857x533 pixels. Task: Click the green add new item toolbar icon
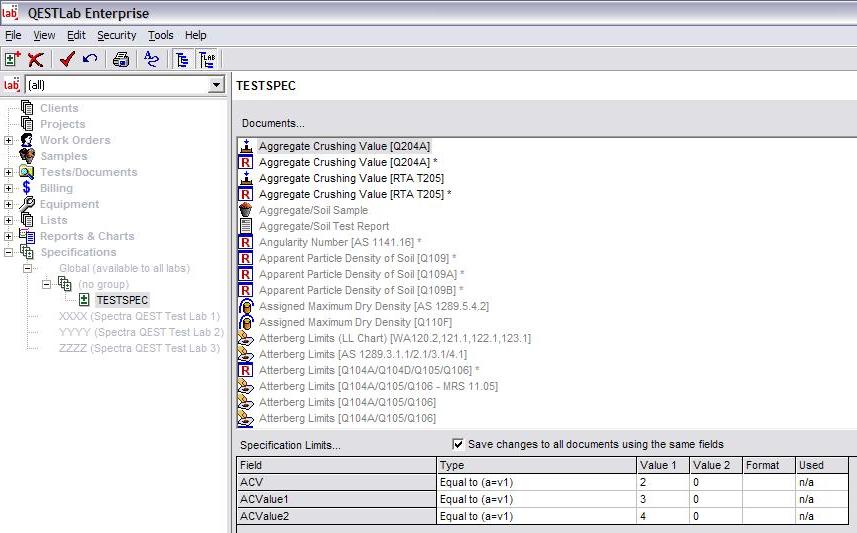[x=13, y=59]
